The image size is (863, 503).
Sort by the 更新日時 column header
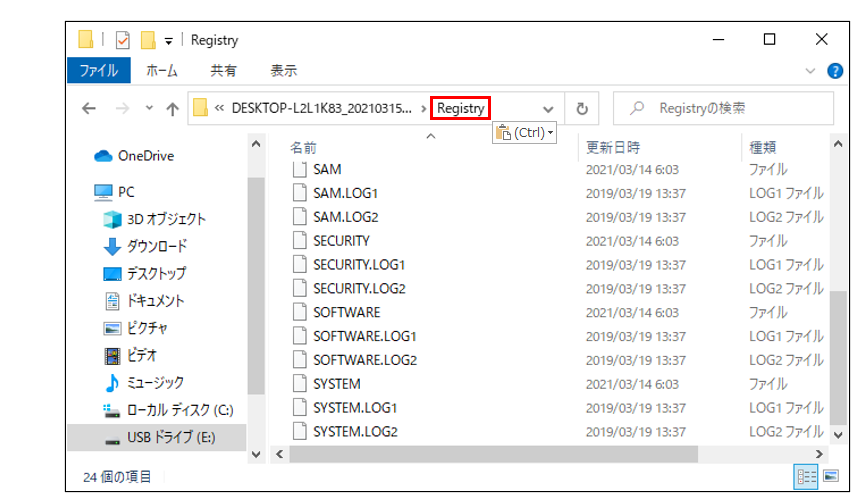click(x=613, y=147)
